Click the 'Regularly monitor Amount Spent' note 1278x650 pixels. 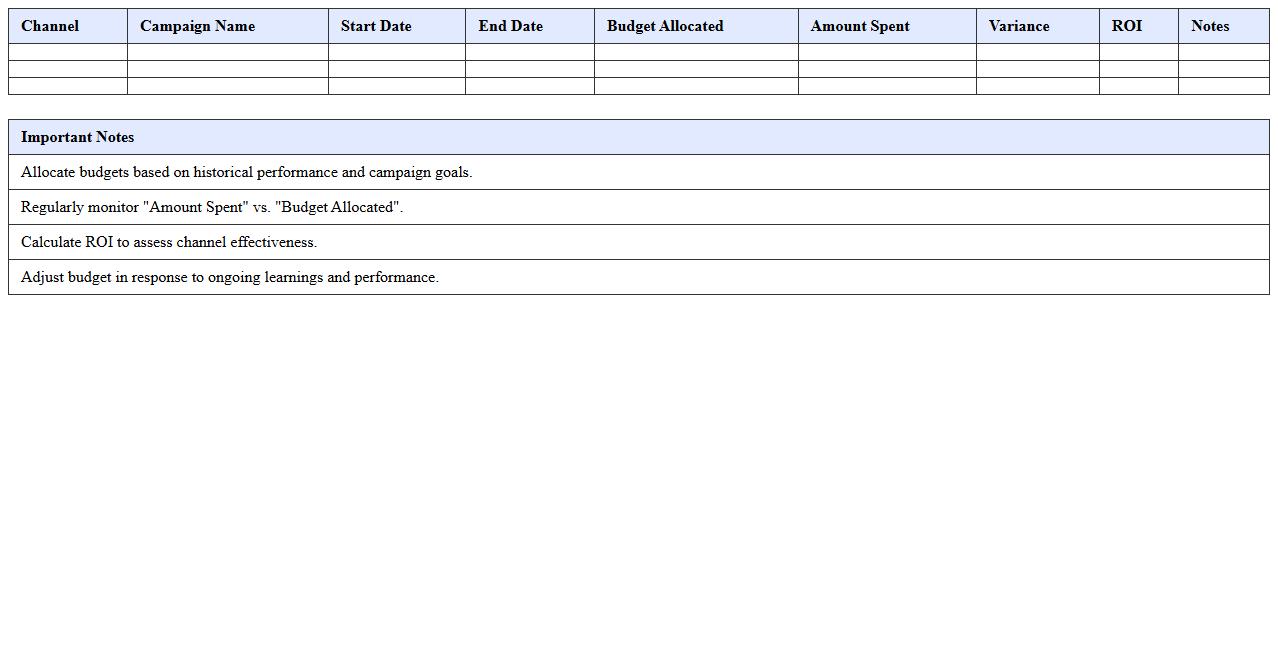click(212, 207)
